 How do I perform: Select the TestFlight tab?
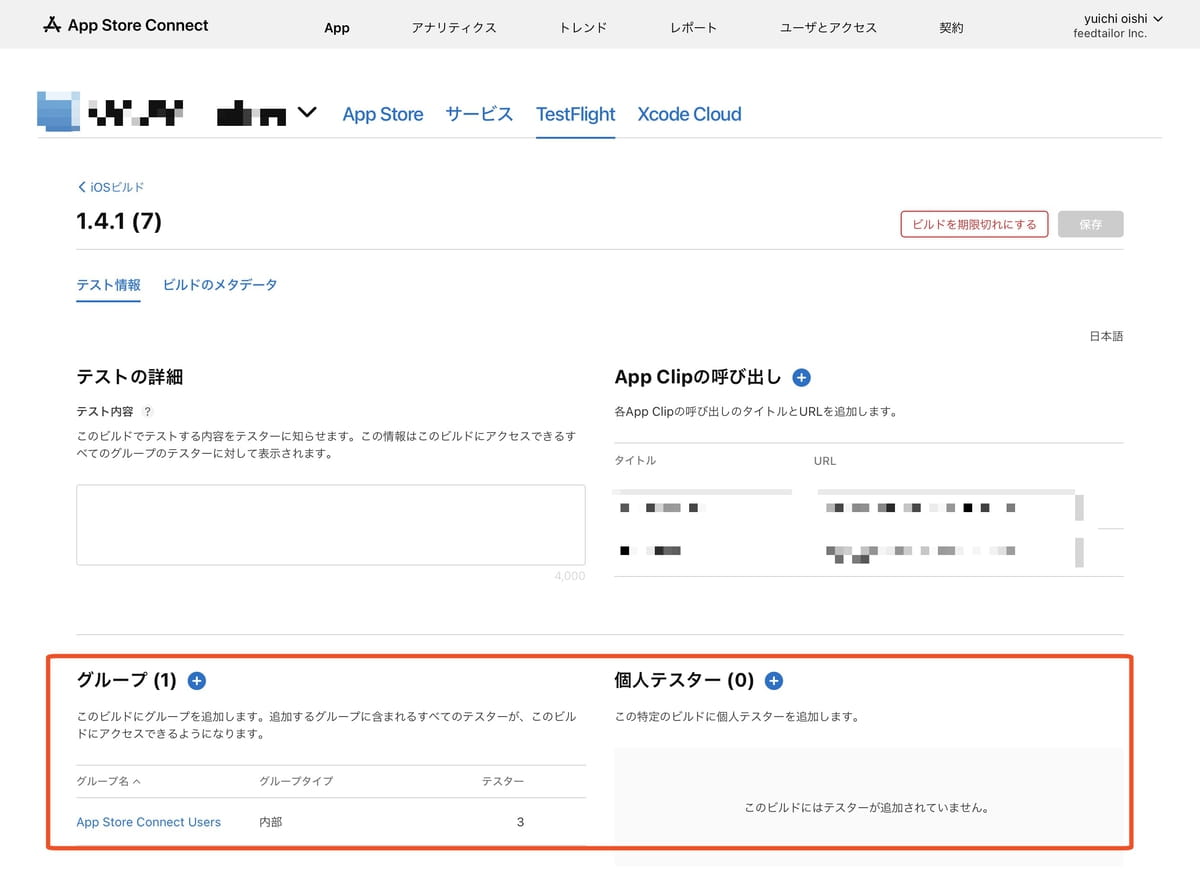[576, 114]
